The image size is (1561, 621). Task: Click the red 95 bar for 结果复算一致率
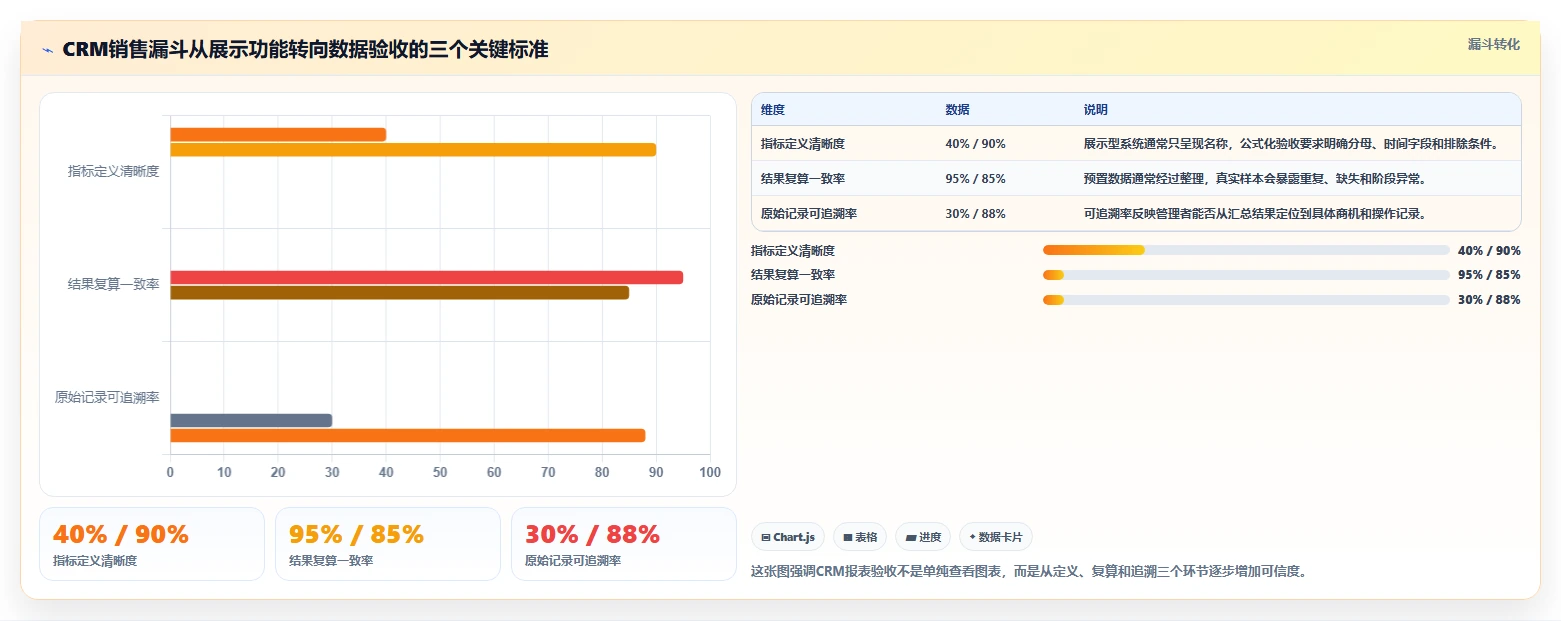tap(427, 277)
